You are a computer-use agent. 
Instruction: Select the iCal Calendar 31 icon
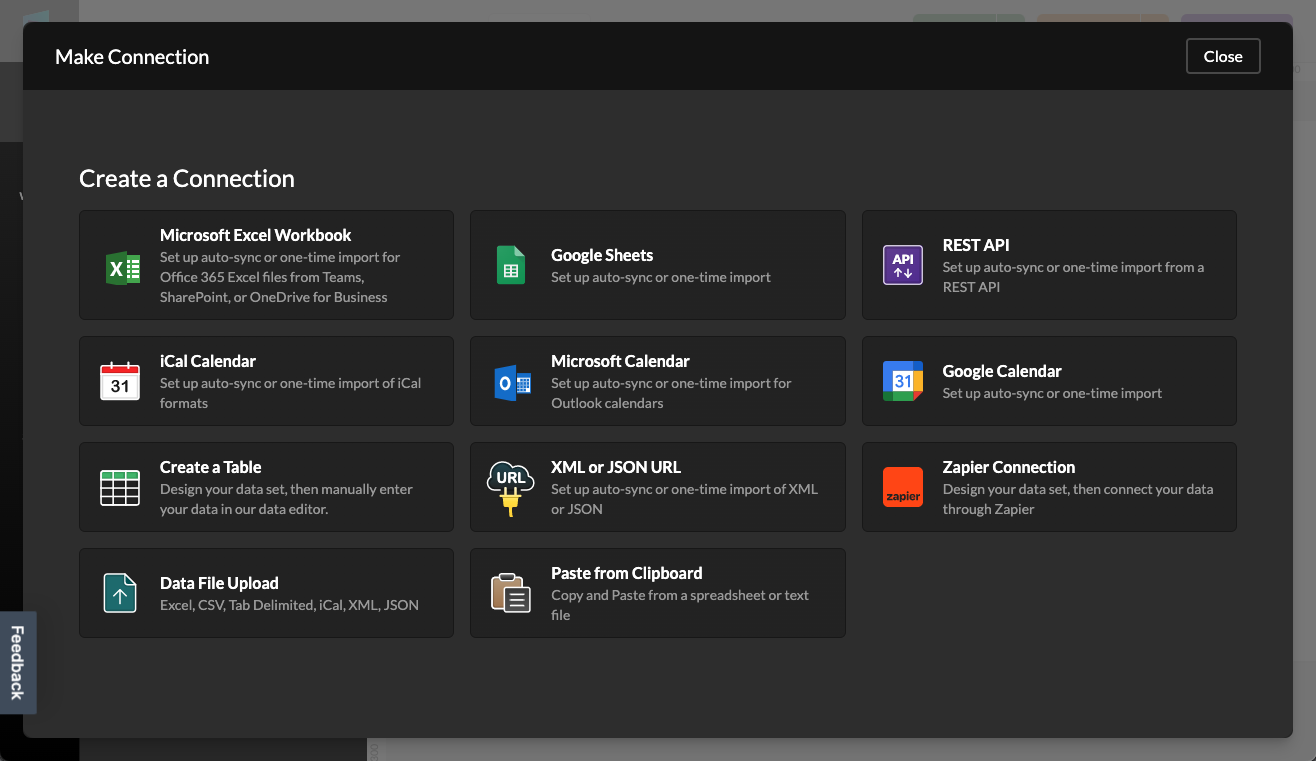(121, 381)
